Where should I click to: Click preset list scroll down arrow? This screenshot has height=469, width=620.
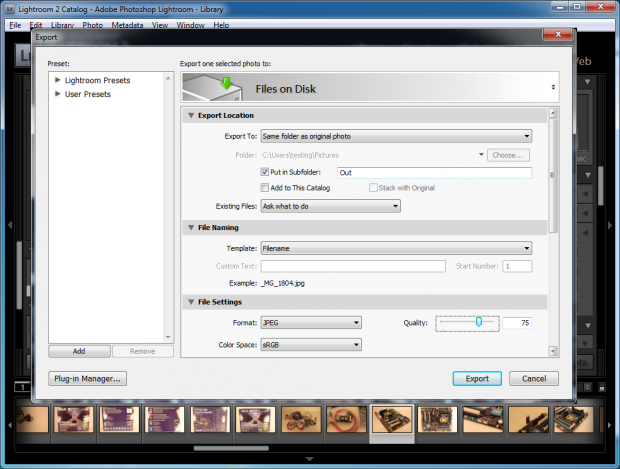168,337
